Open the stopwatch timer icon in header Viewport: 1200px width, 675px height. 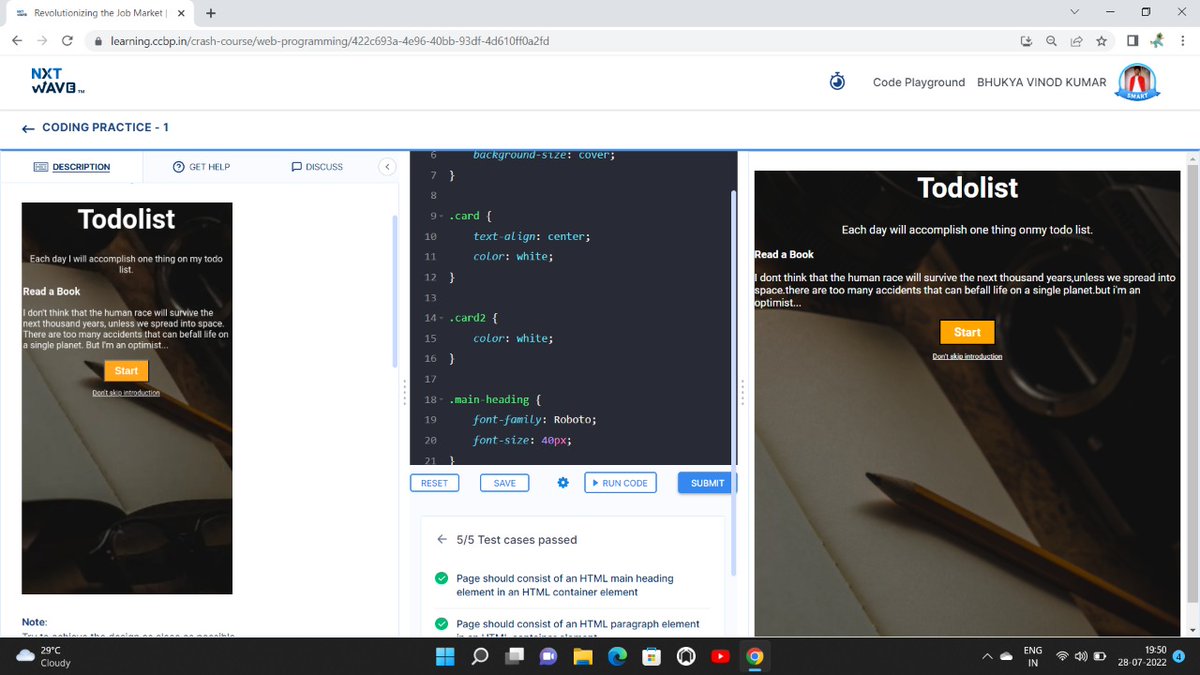838,81
